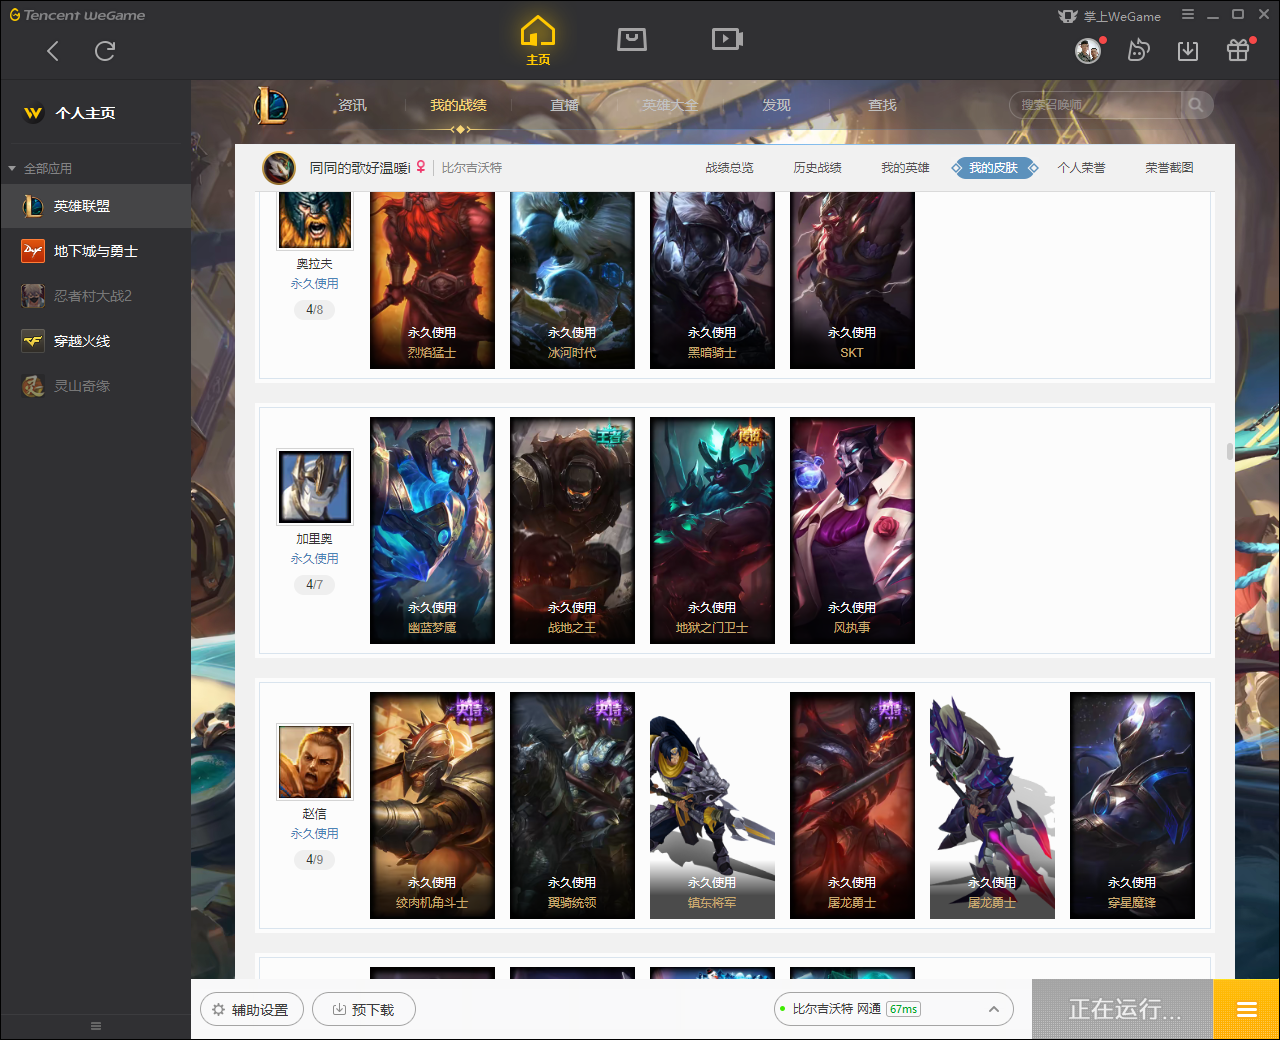Click the 正在运行 status button
Image resolution: width=1280 pixels, height=1040 pixels.
[1123, 1009]
